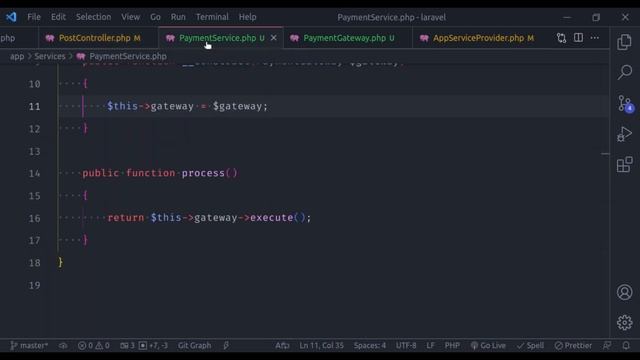Open the Manage settings gear
Image resolution: width=640 pixels, height=360 pixels.
pos(624,322)
